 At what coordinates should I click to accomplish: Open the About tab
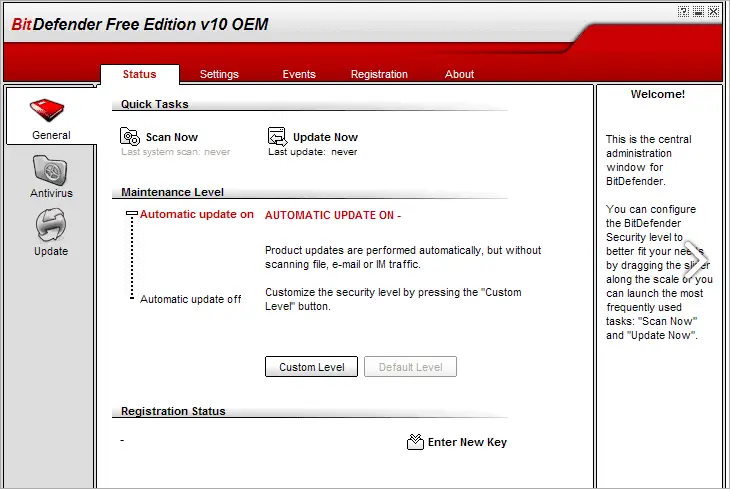coord(460,75)
